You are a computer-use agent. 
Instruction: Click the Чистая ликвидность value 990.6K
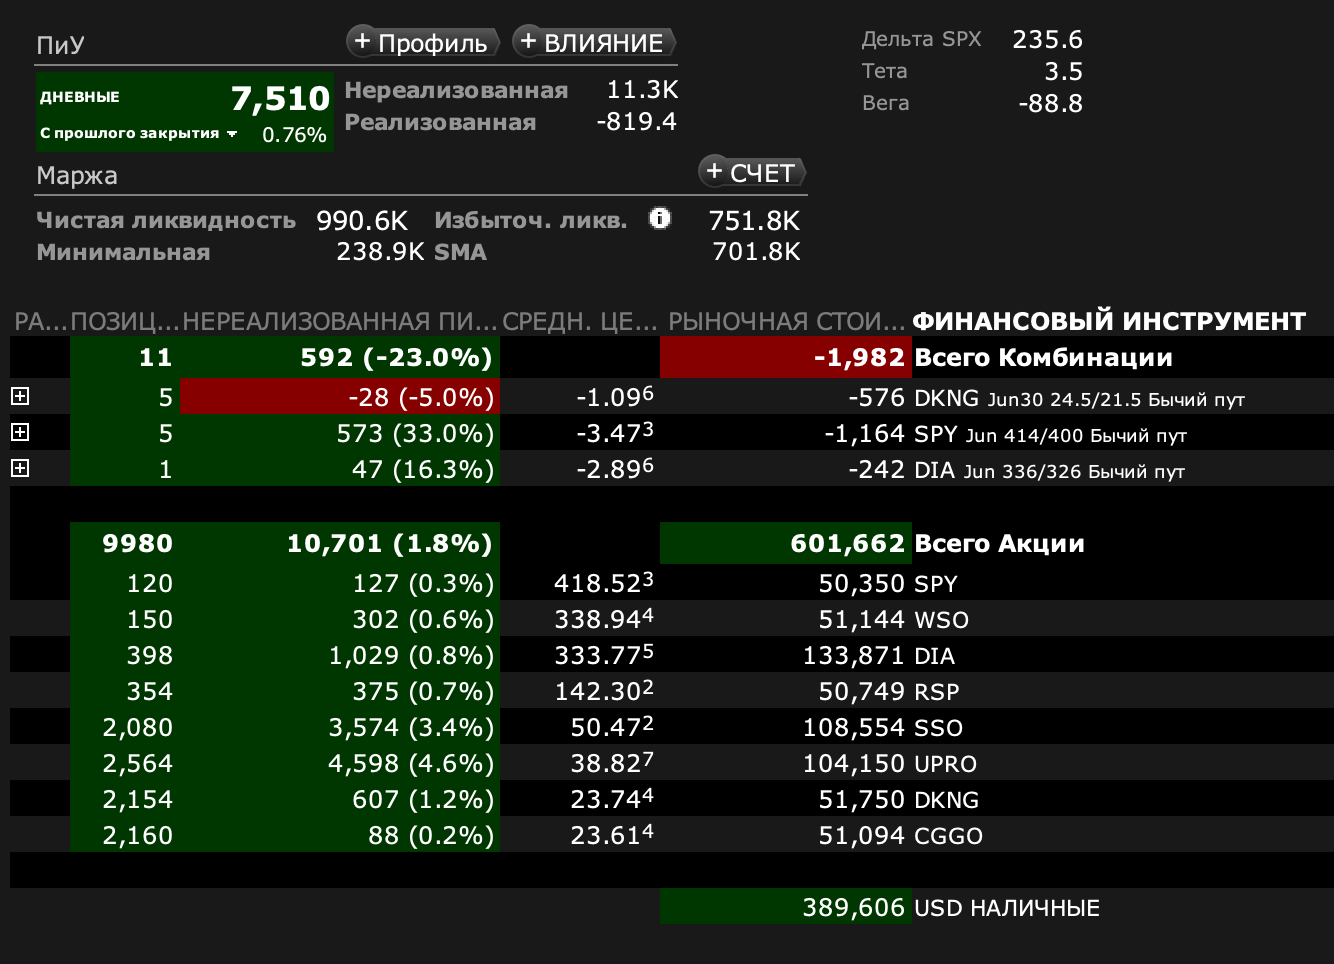tap(362, 220)
